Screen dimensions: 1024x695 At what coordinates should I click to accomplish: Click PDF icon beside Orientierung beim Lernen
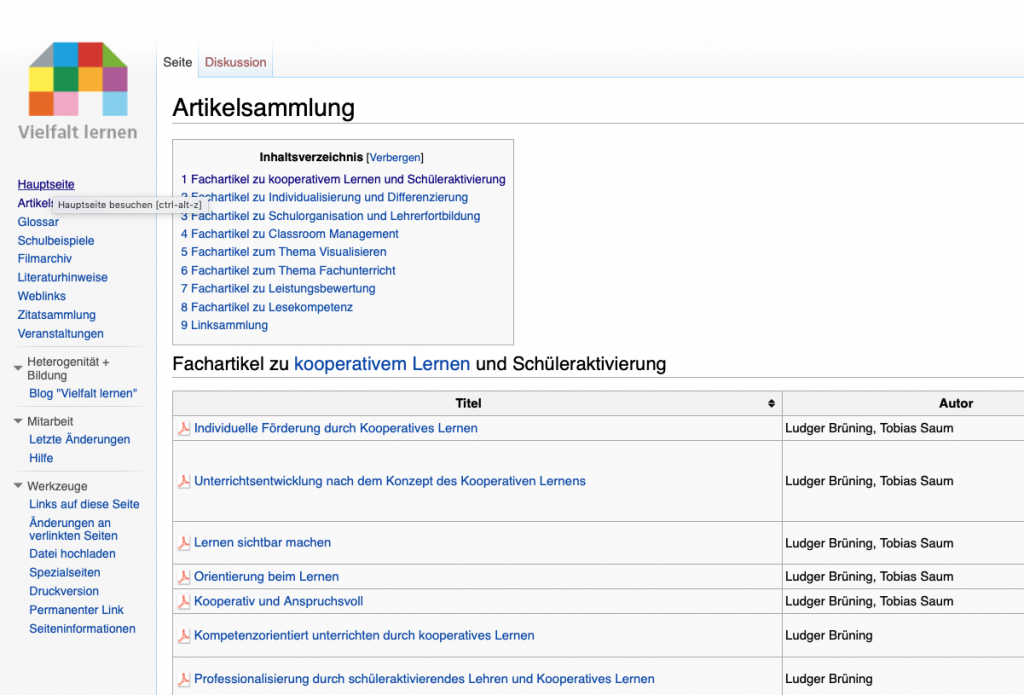pos(184,577)
